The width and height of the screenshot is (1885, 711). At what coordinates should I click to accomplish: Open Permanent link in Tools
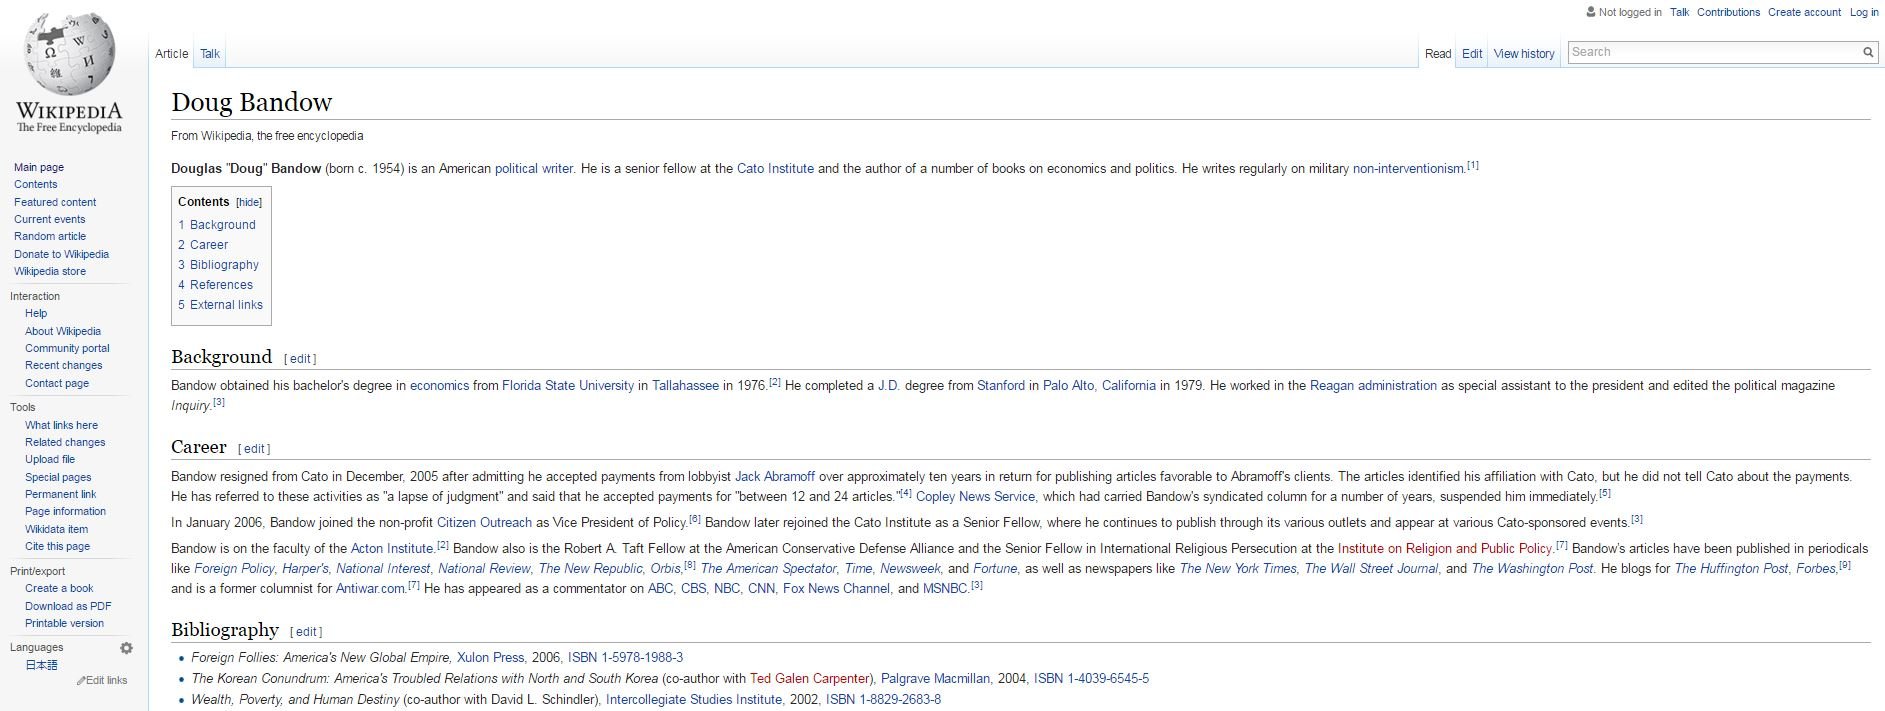pyautogui.click(x=60, y=494)
